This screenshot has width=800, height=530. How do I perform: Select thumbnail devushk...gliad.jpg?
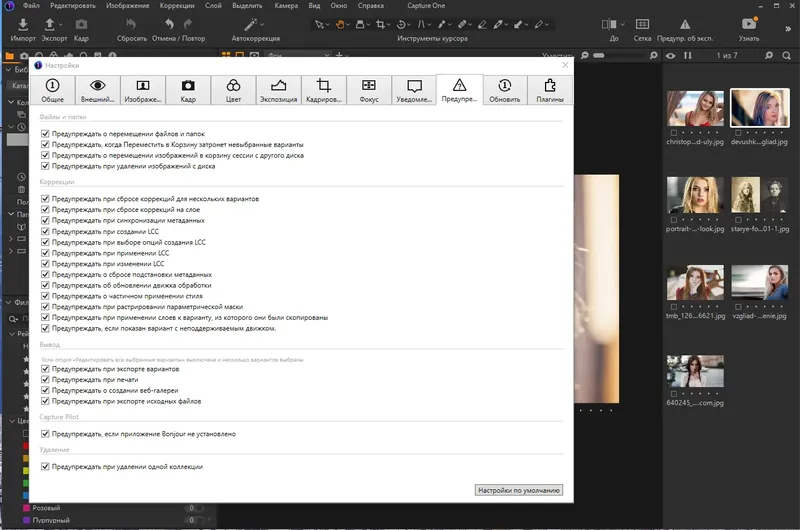(x=760, y=108)
